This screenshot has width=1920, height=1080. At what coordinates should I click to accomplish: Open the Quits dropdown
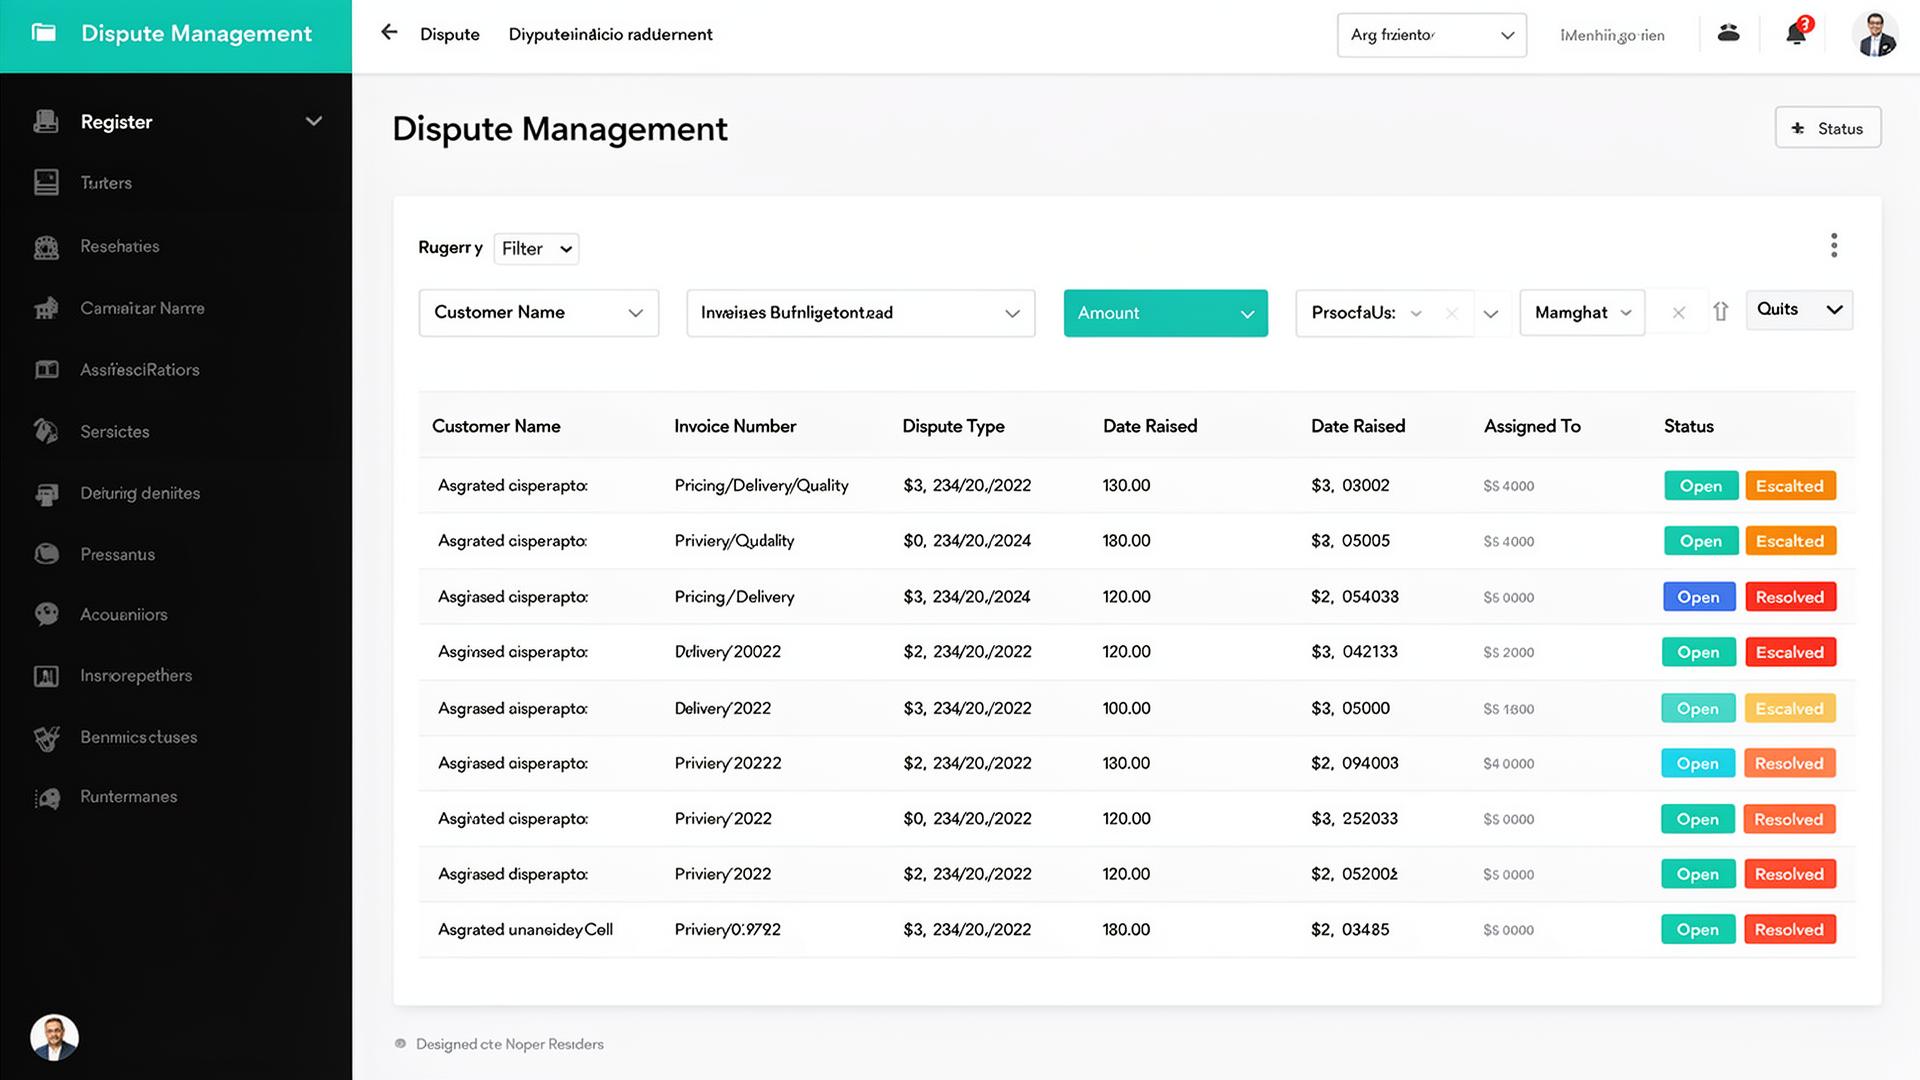coord(1799,310)
